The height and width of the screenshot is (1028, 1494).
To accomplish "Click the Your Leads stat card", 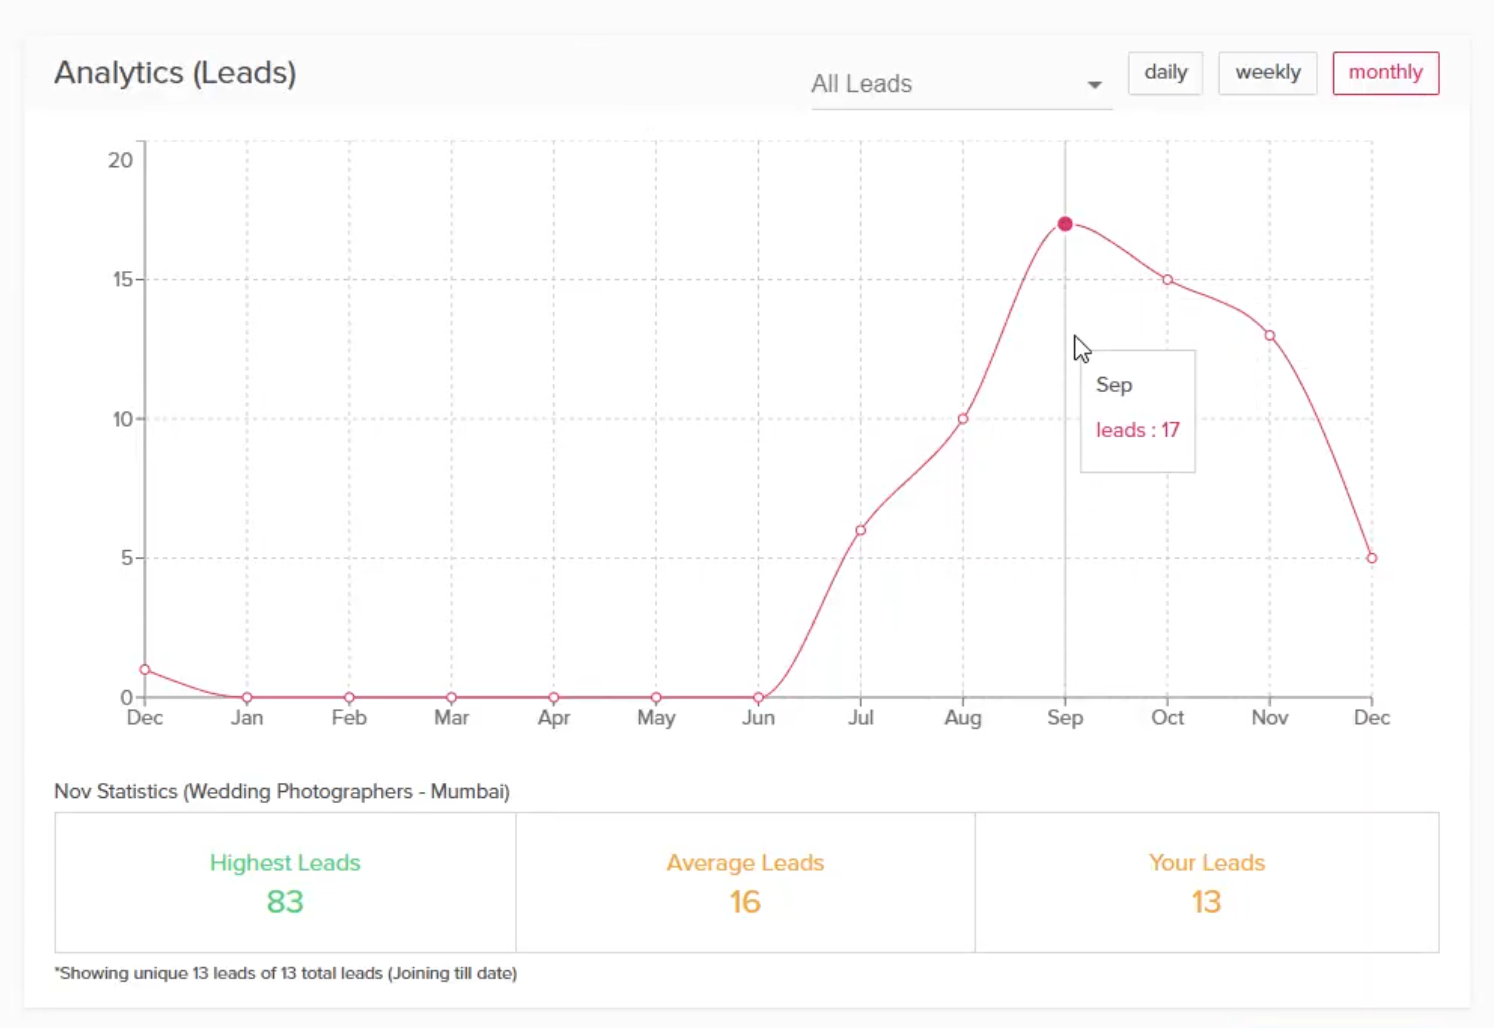I will (x=1206, y=882).
